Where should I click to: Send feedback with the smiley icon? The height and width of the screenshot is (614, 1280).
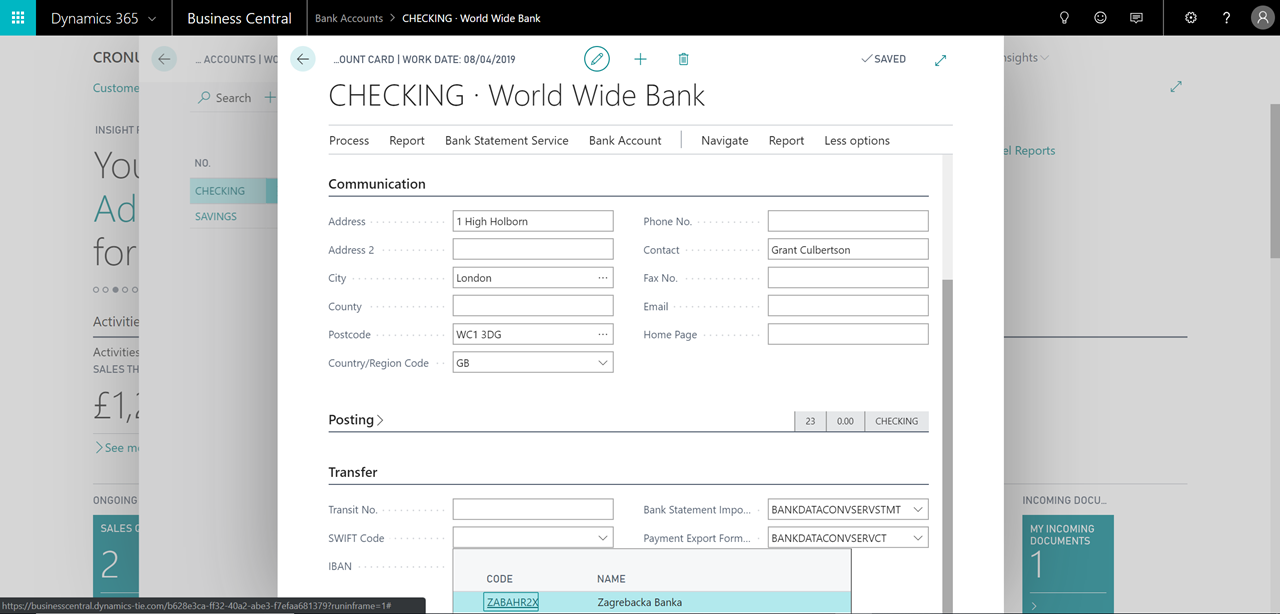1100,17
